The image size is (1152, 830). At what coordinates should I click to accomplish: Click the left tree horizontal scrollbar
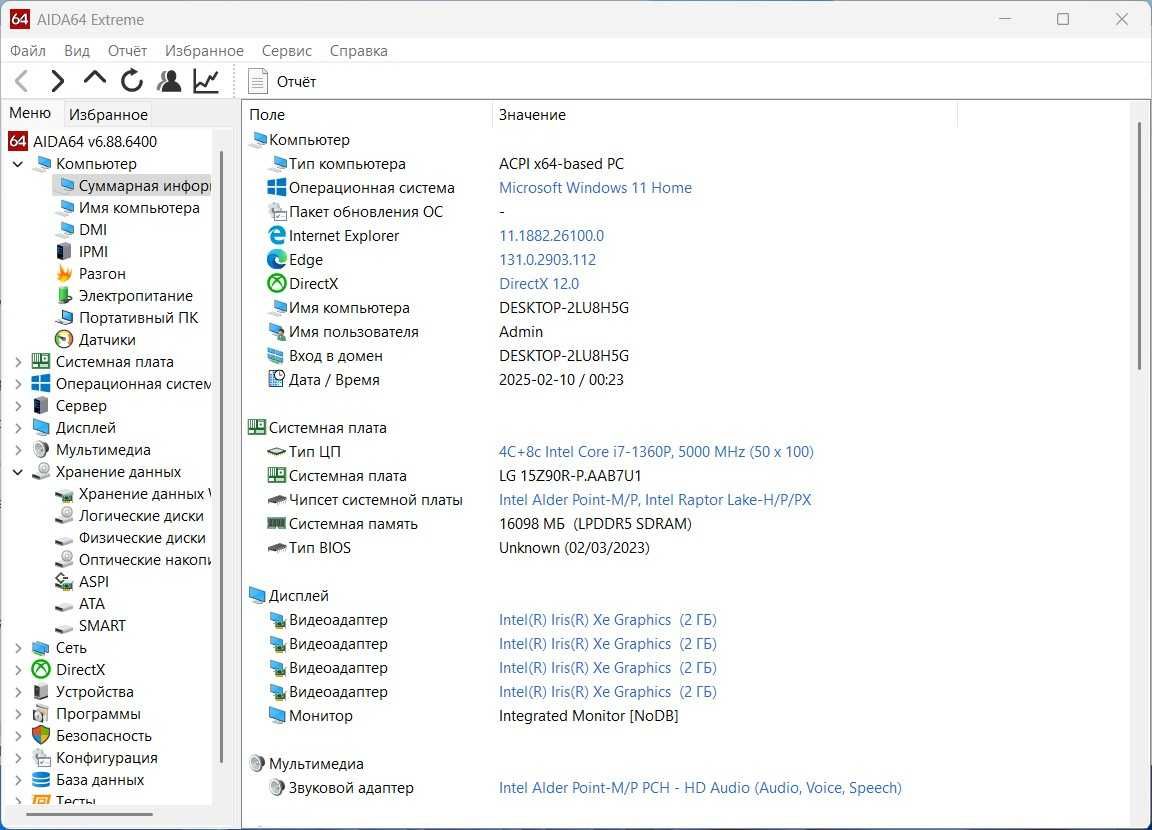90,814
